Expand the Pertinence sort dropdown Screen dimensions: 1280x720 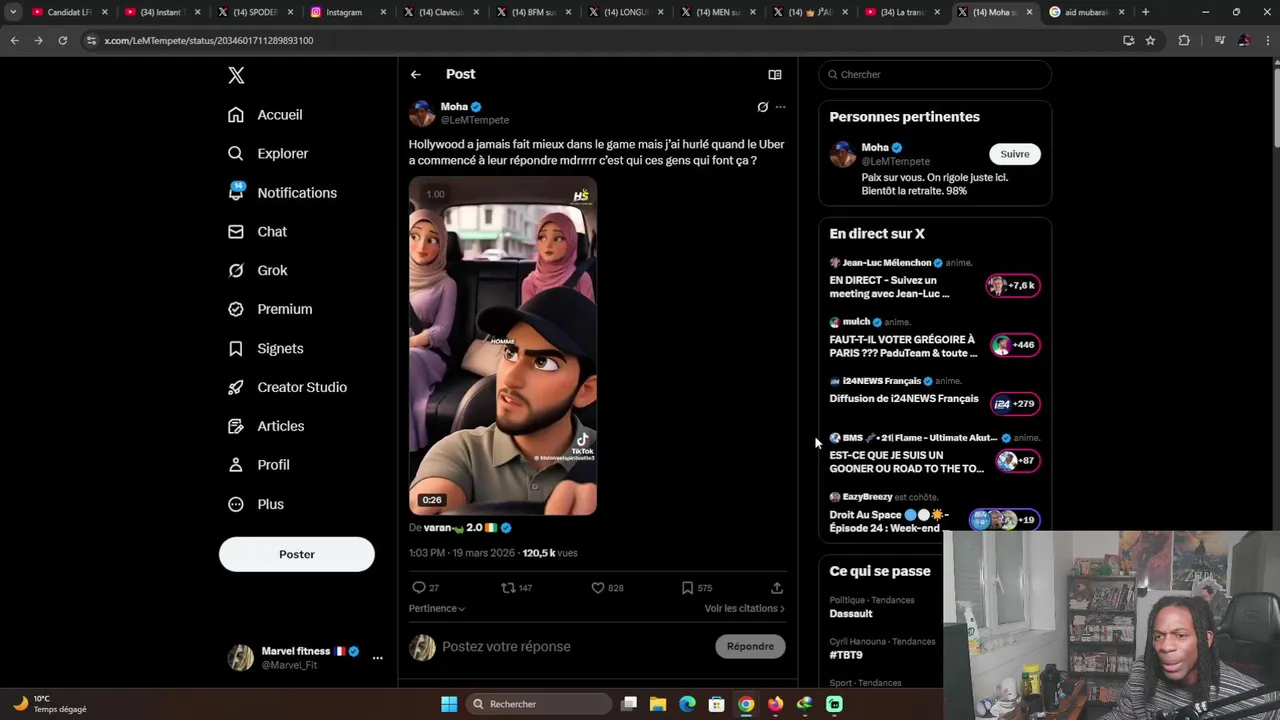click(436, 608)
